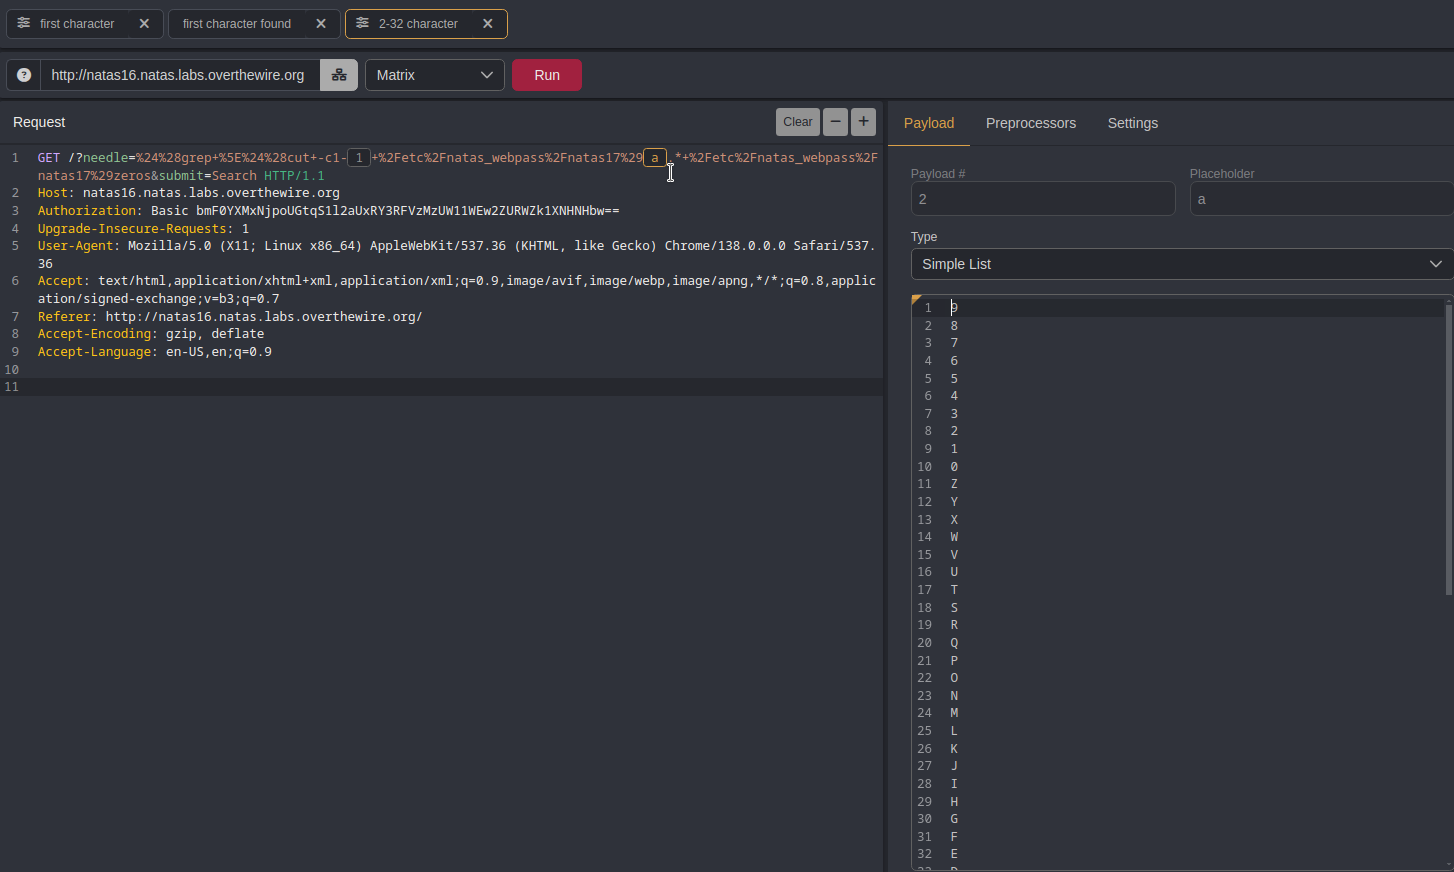Open the Settings tab
The height and width of the screenshot is (872, 1454).
(1132, 123)
